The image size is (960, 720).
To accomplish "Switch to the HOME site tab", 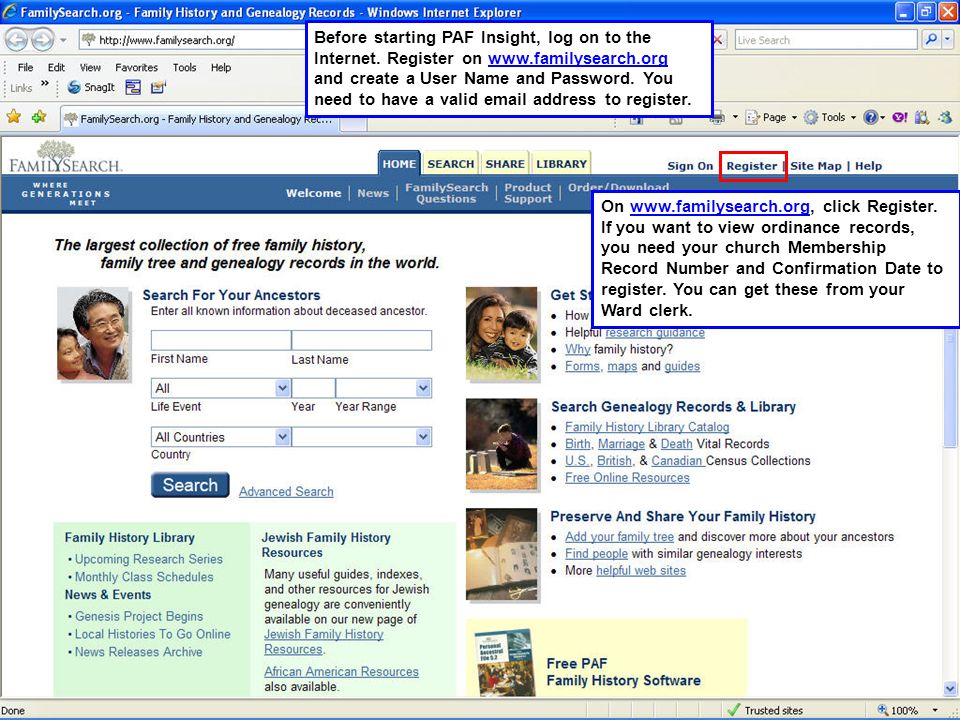I will [399, 163].
